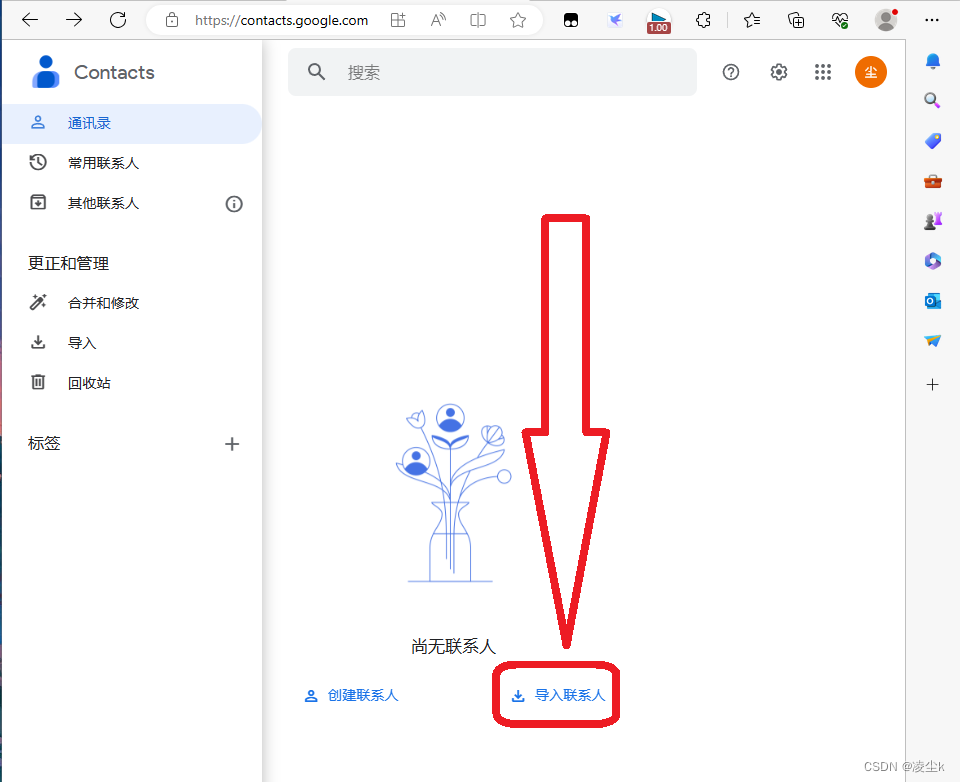This screenshot has height=782, width=960.
Task: Open Edge sidebar Outlook icon
Action: (x=932, y=301)
